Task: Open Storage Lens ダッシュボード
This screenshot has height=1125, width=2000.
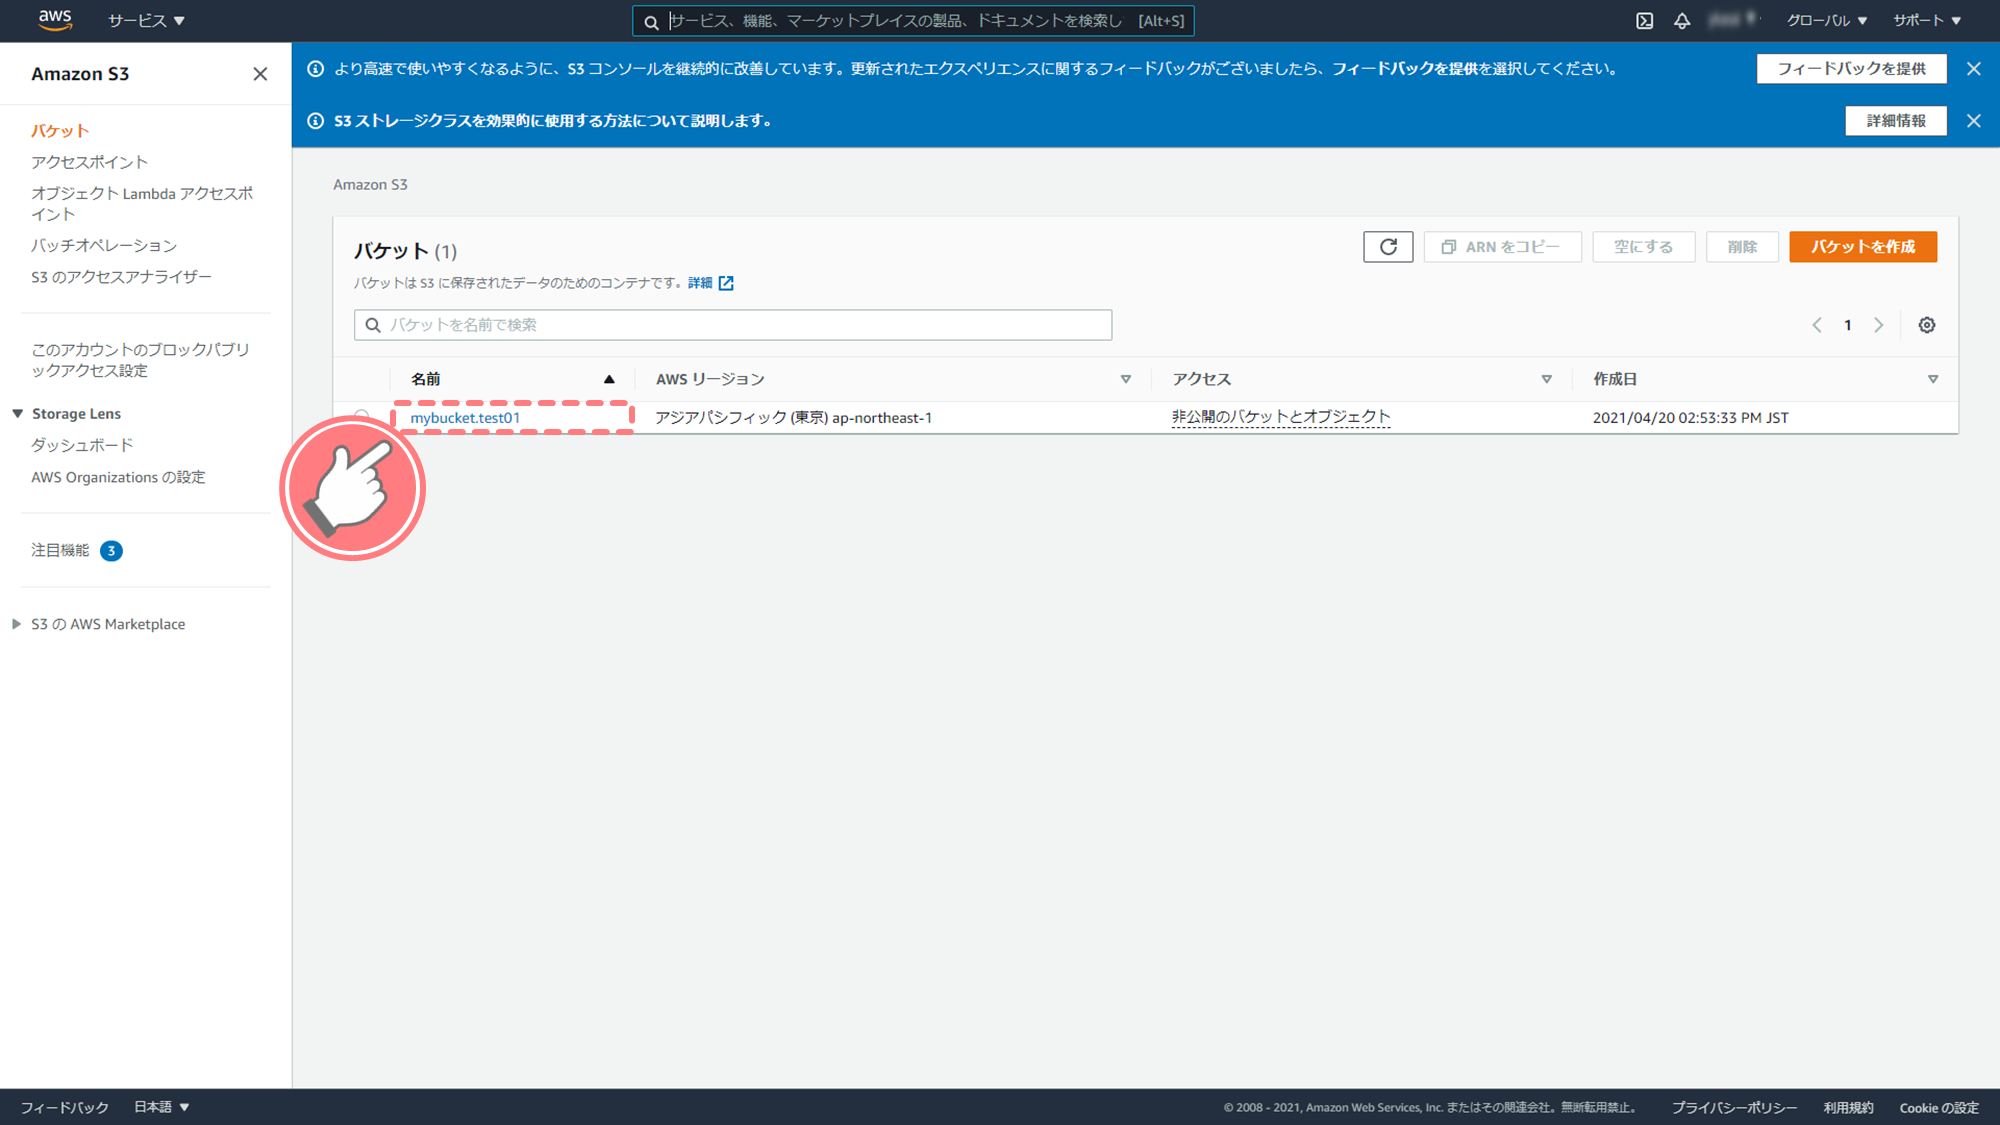Action: 82,445
